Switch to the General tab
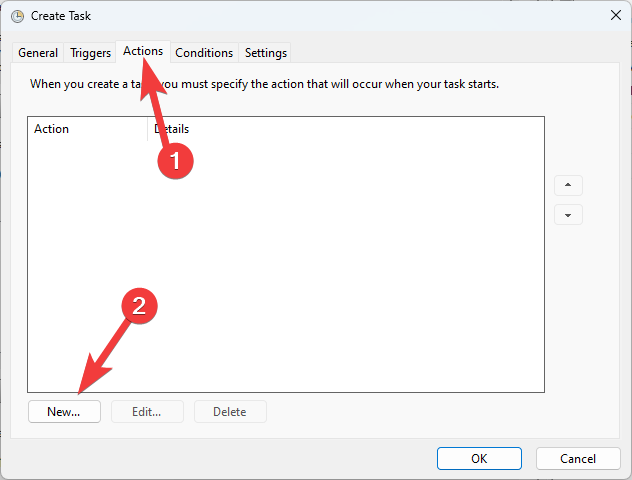 tap(38, 53)
